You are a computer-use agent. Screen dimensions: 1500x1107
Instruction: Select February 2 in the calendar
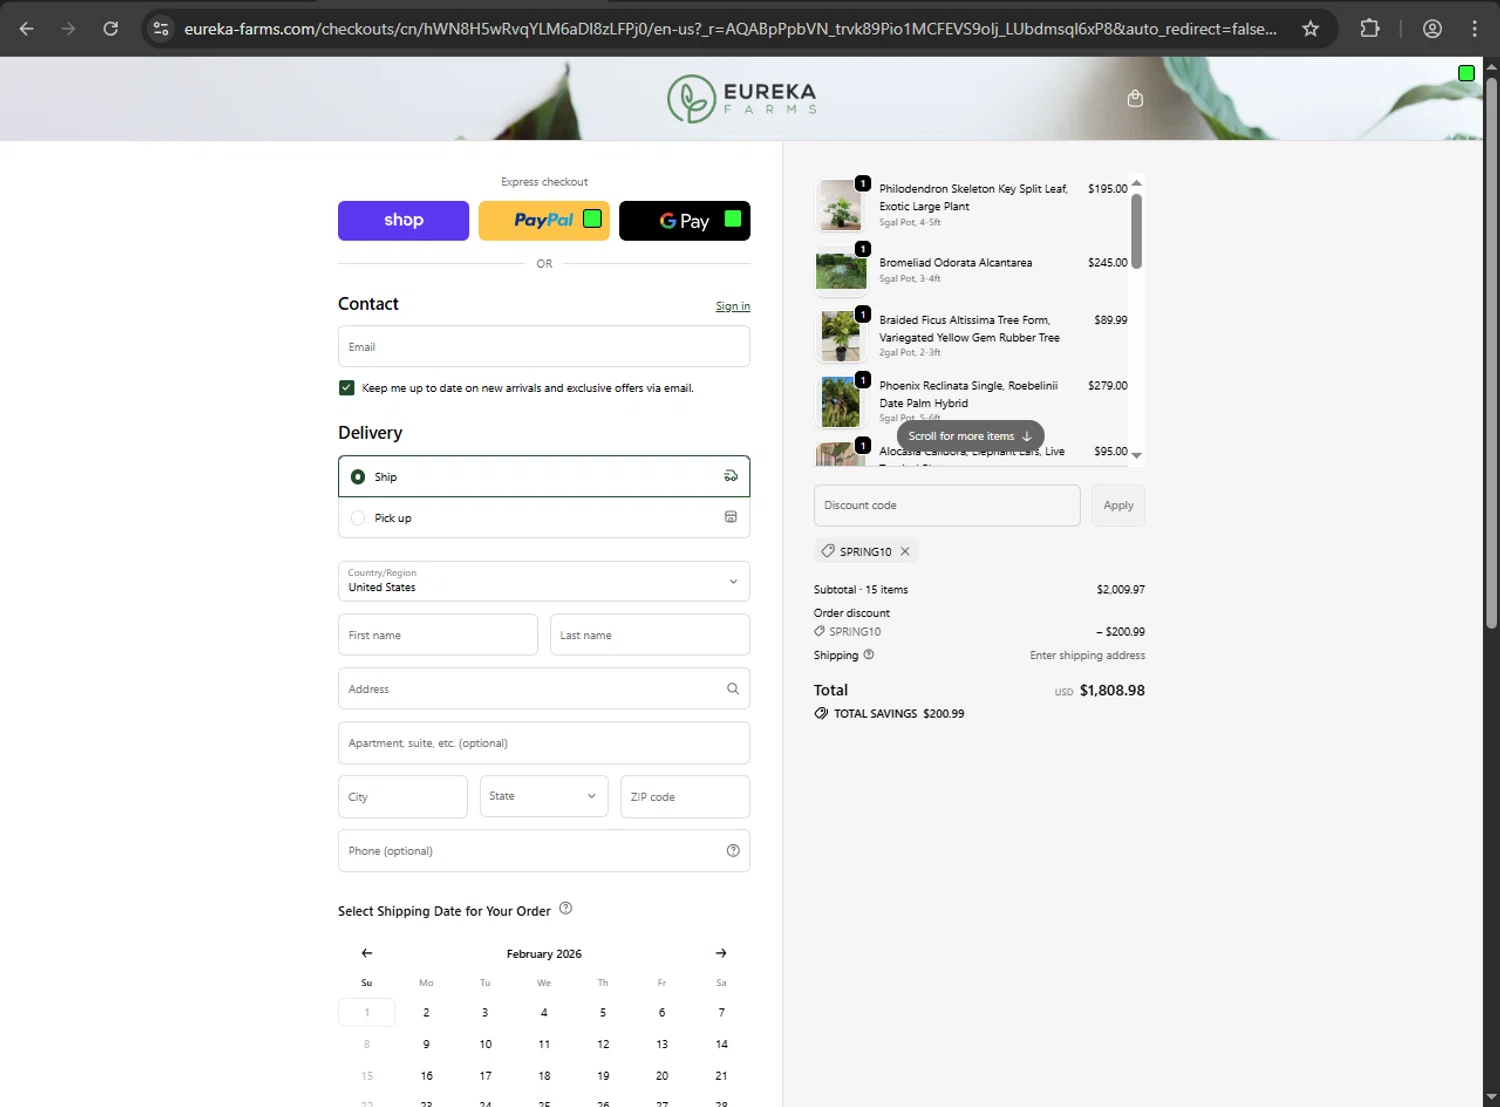click(x=426, y=1013)
